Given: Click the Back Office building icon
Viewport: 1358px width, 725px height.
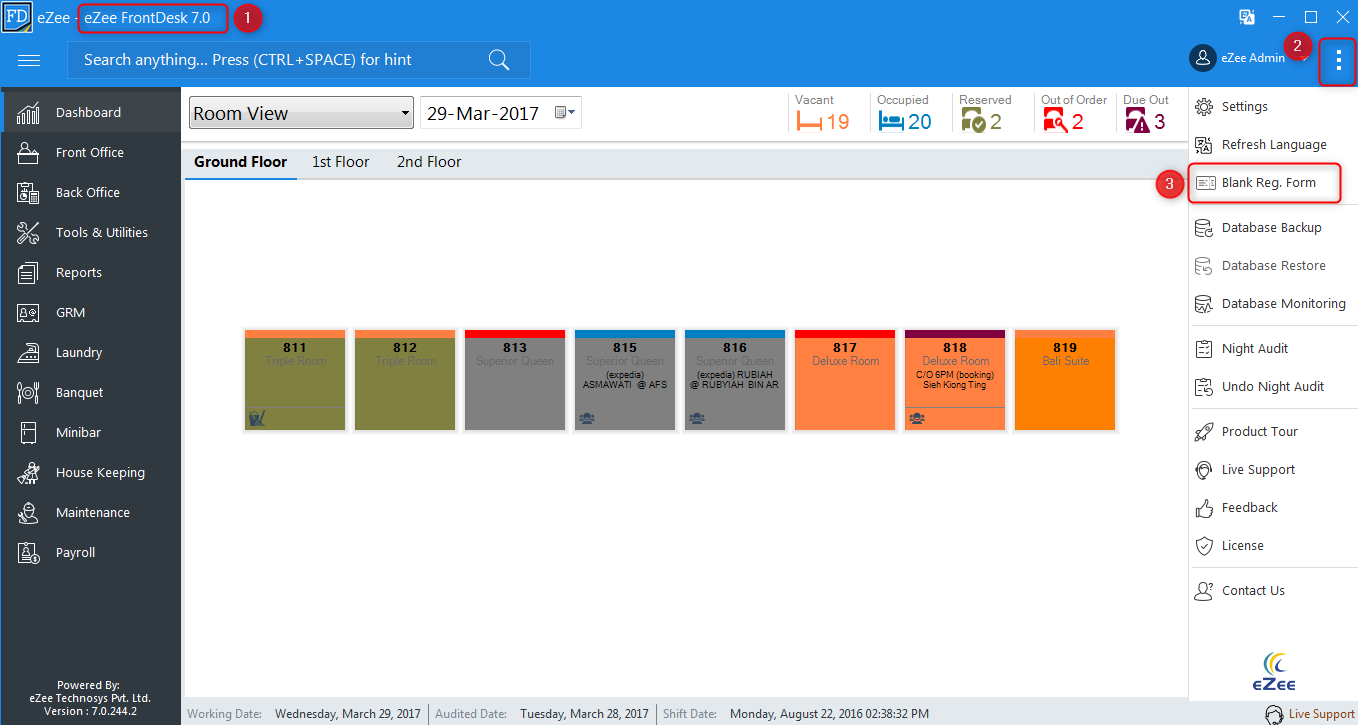Looking at the screenshot, I should [x=28, y=192].
